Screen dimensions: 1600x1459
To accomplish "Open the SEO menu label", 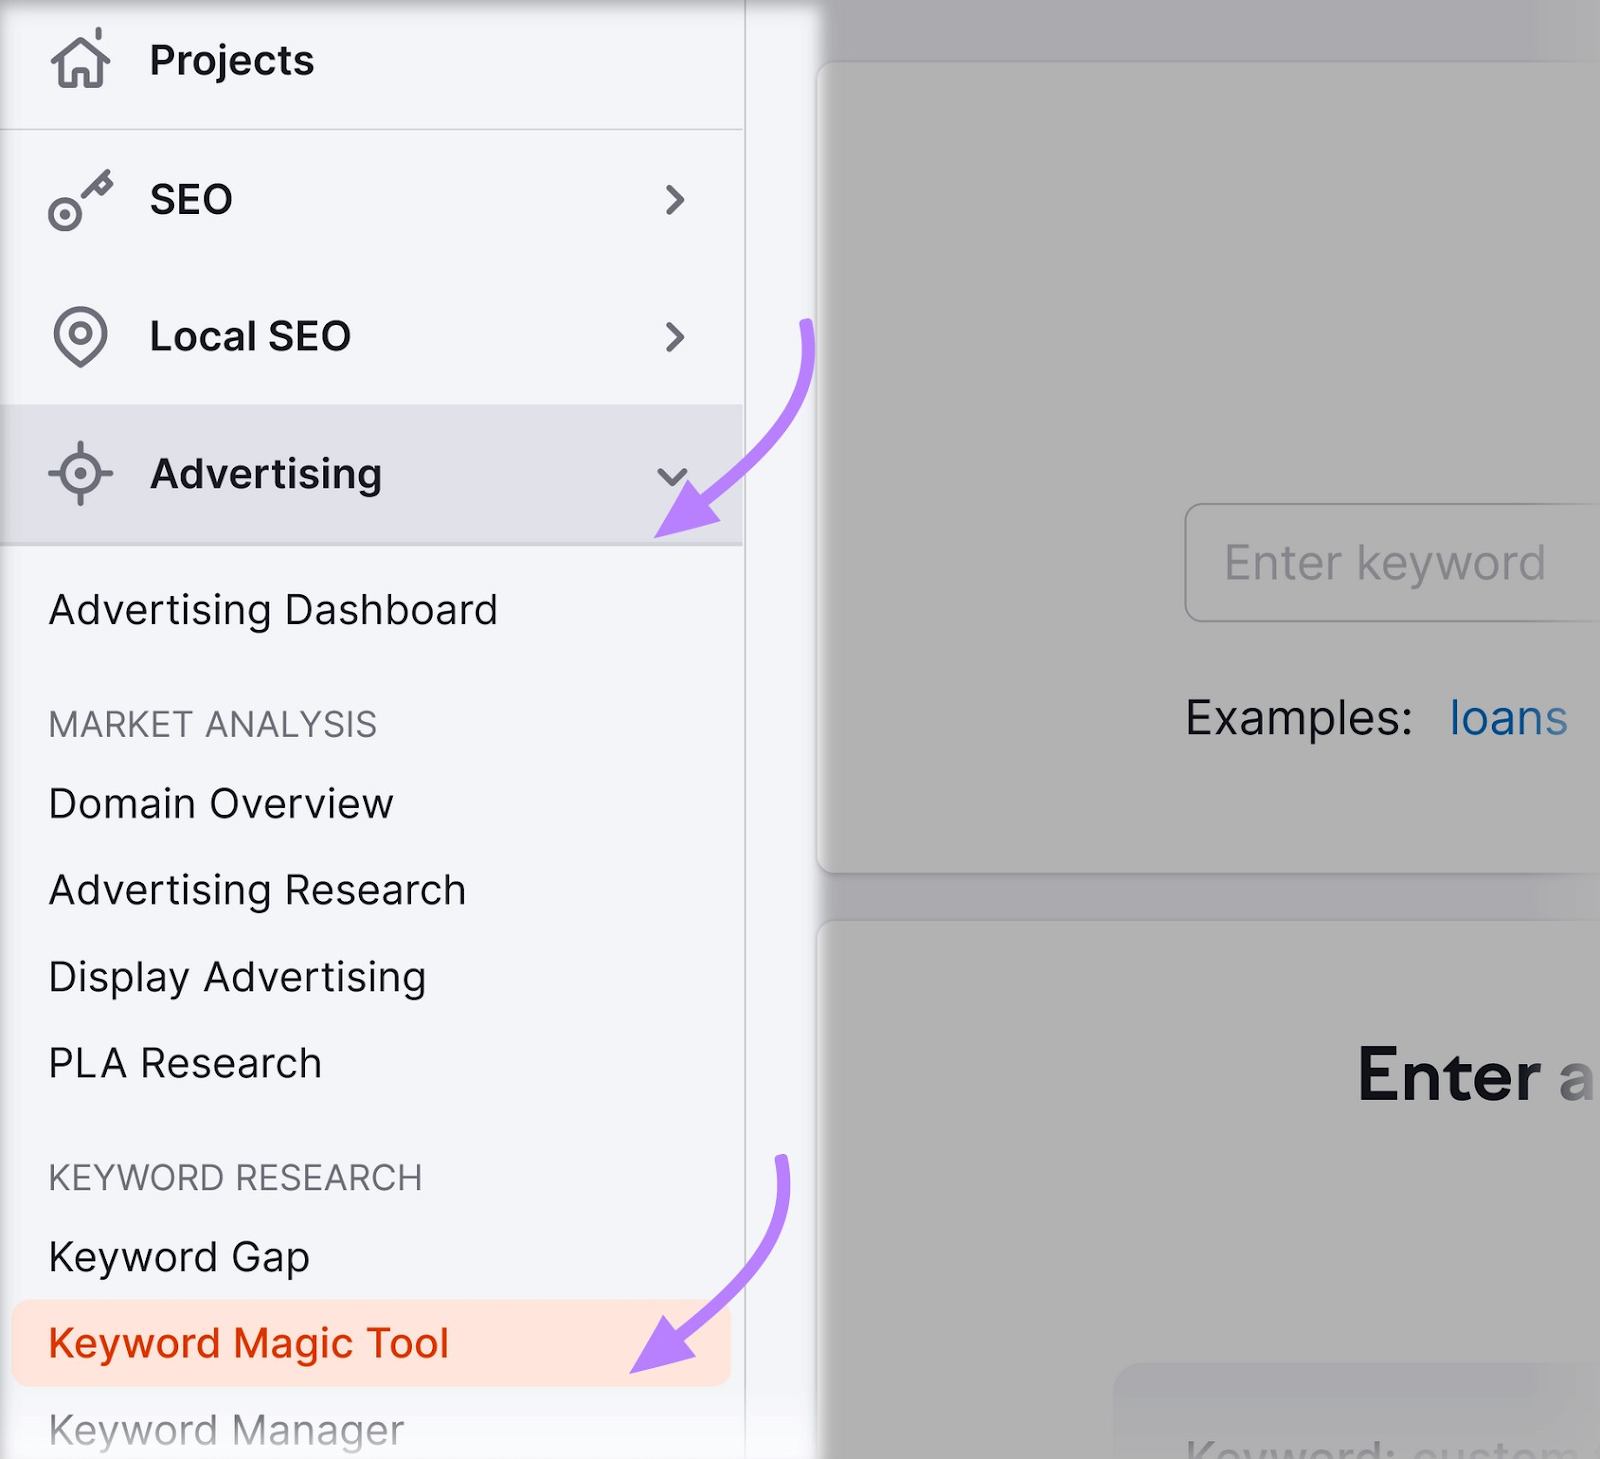I will click(x=191, y=200).
